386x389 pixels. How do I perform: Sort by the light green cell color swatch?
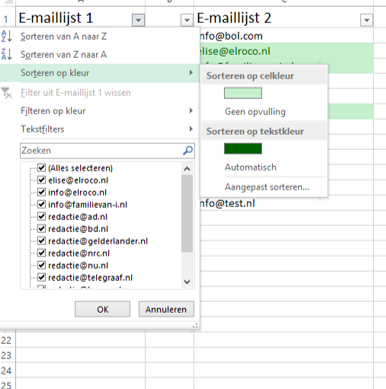pyautogui.click(x=243, y=93)
